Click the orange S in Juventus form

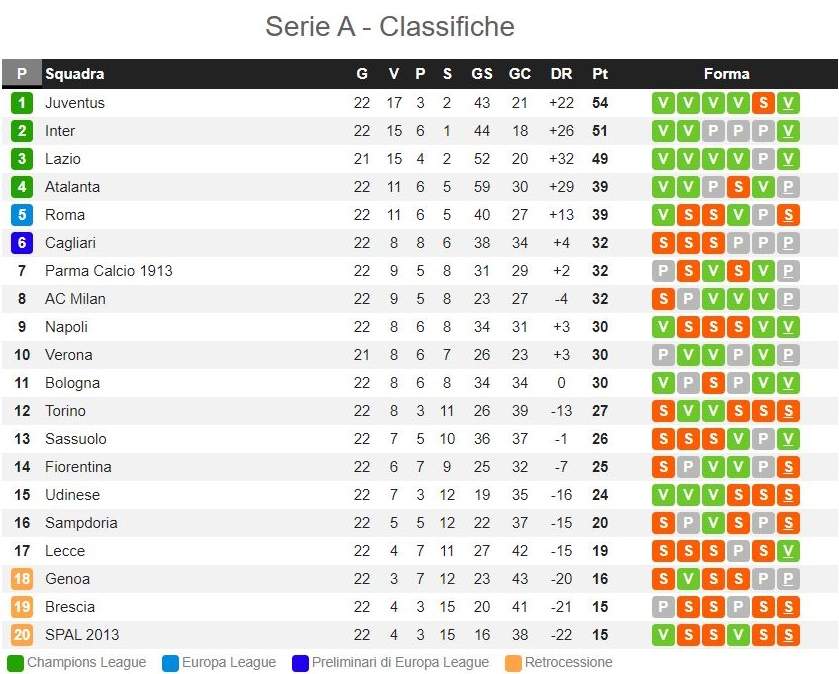763,103
